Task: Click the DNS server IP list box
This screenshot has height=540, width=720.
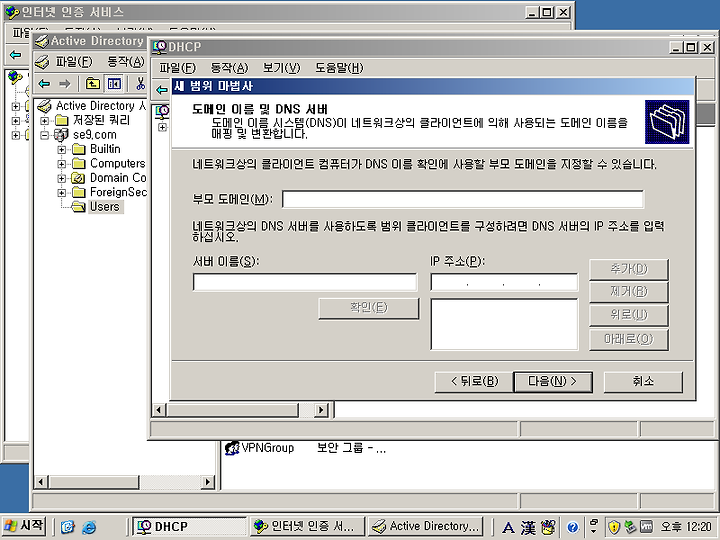Action: tap(504, 324)
